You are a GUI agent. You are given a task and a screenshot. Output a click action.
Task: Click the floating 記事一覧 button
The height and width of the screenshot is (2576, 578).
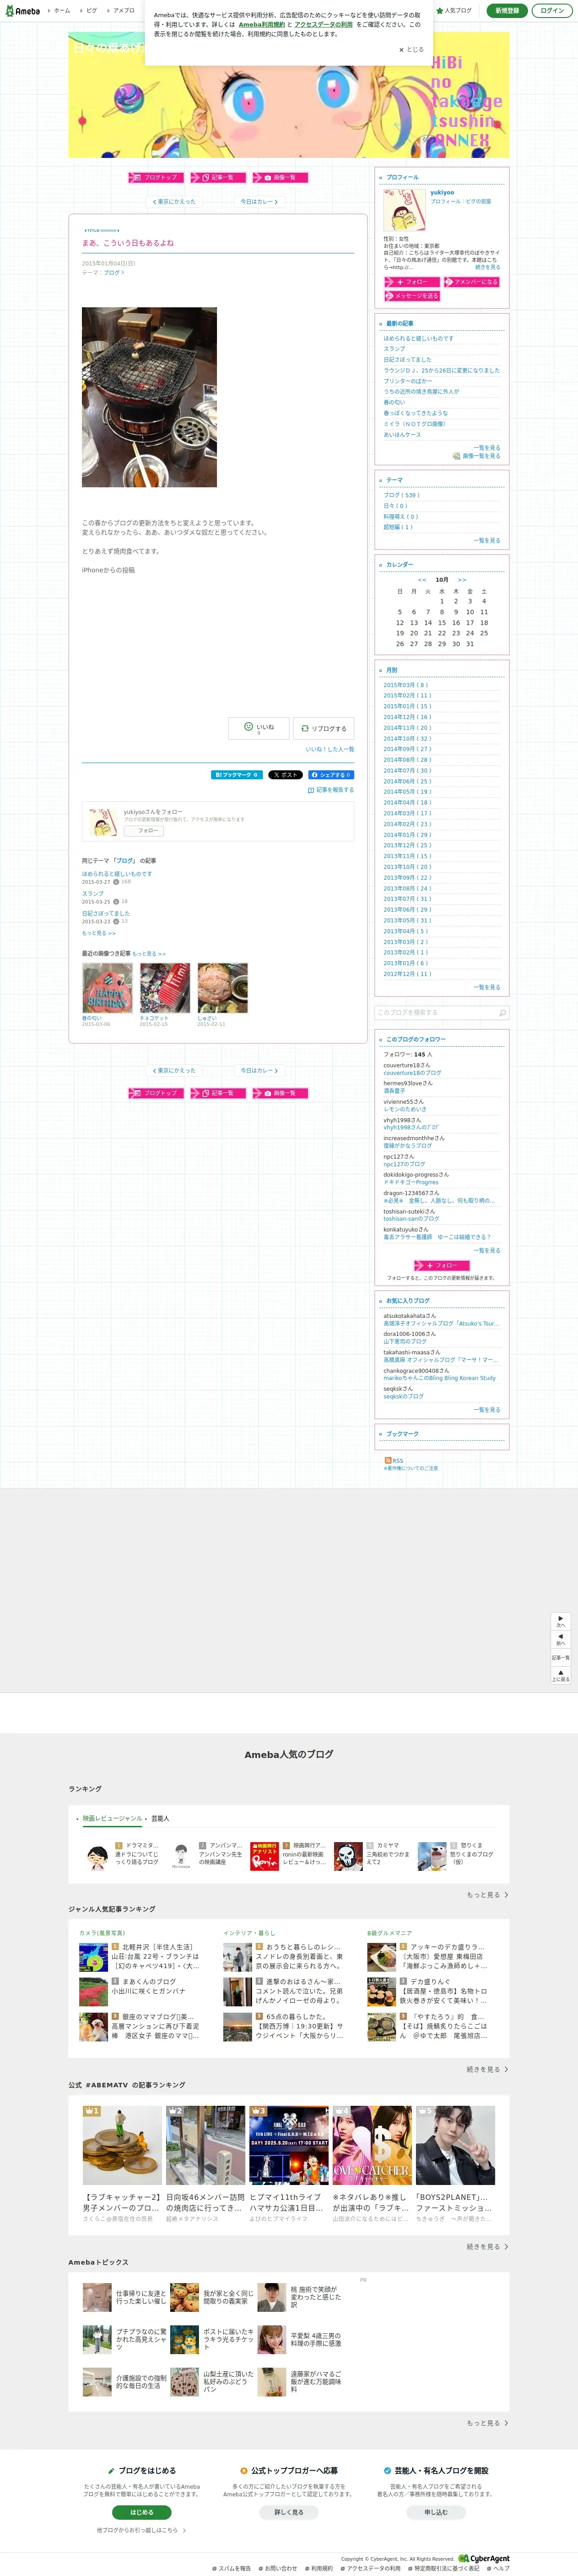(x=561, y=1658)
